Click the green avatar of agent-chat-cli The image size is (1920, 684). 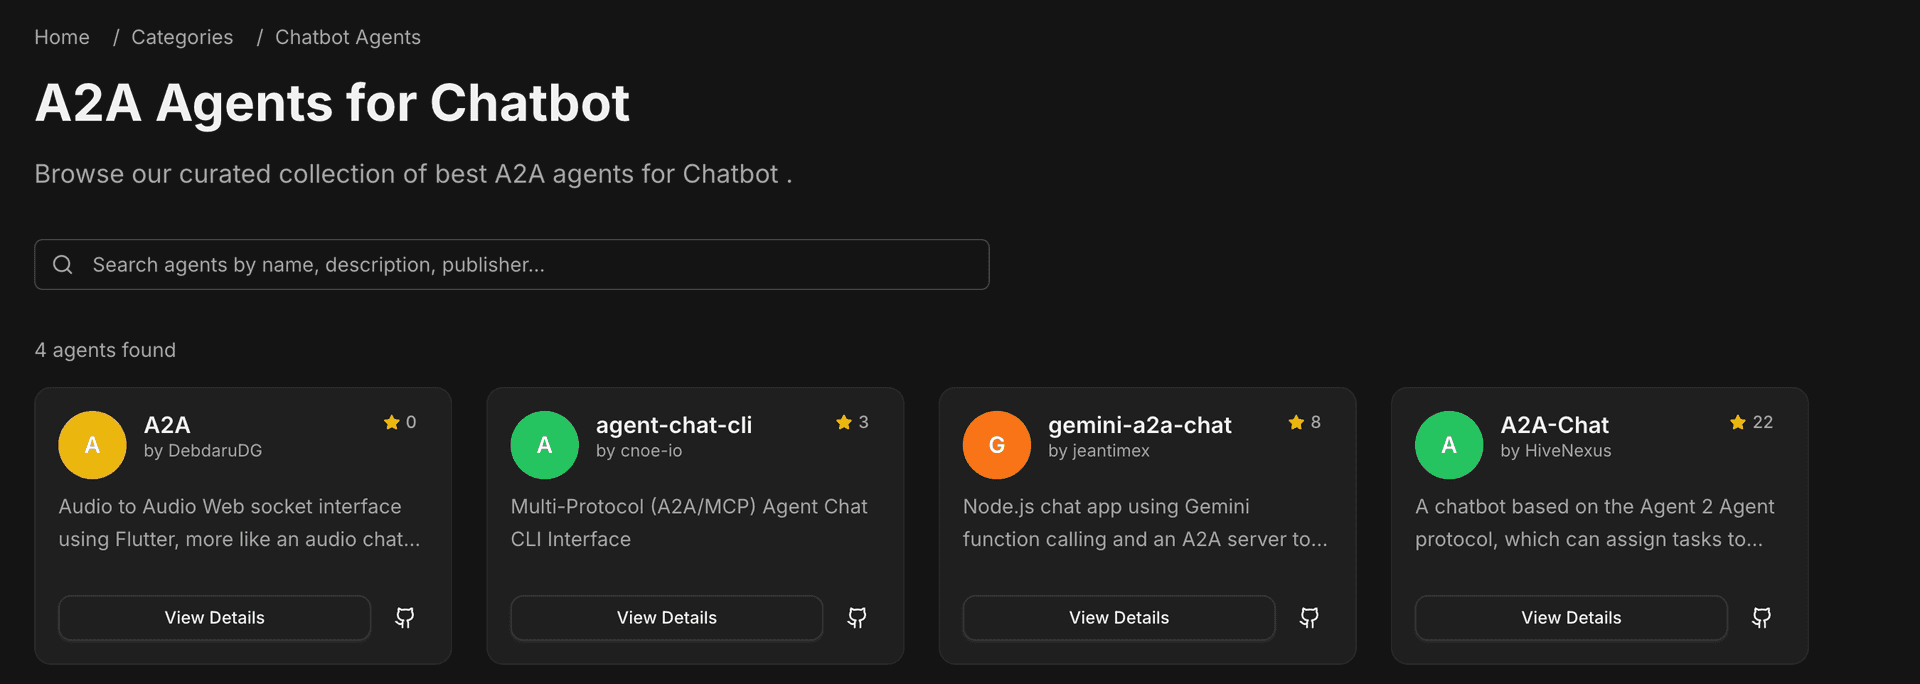tap(544, 444)
